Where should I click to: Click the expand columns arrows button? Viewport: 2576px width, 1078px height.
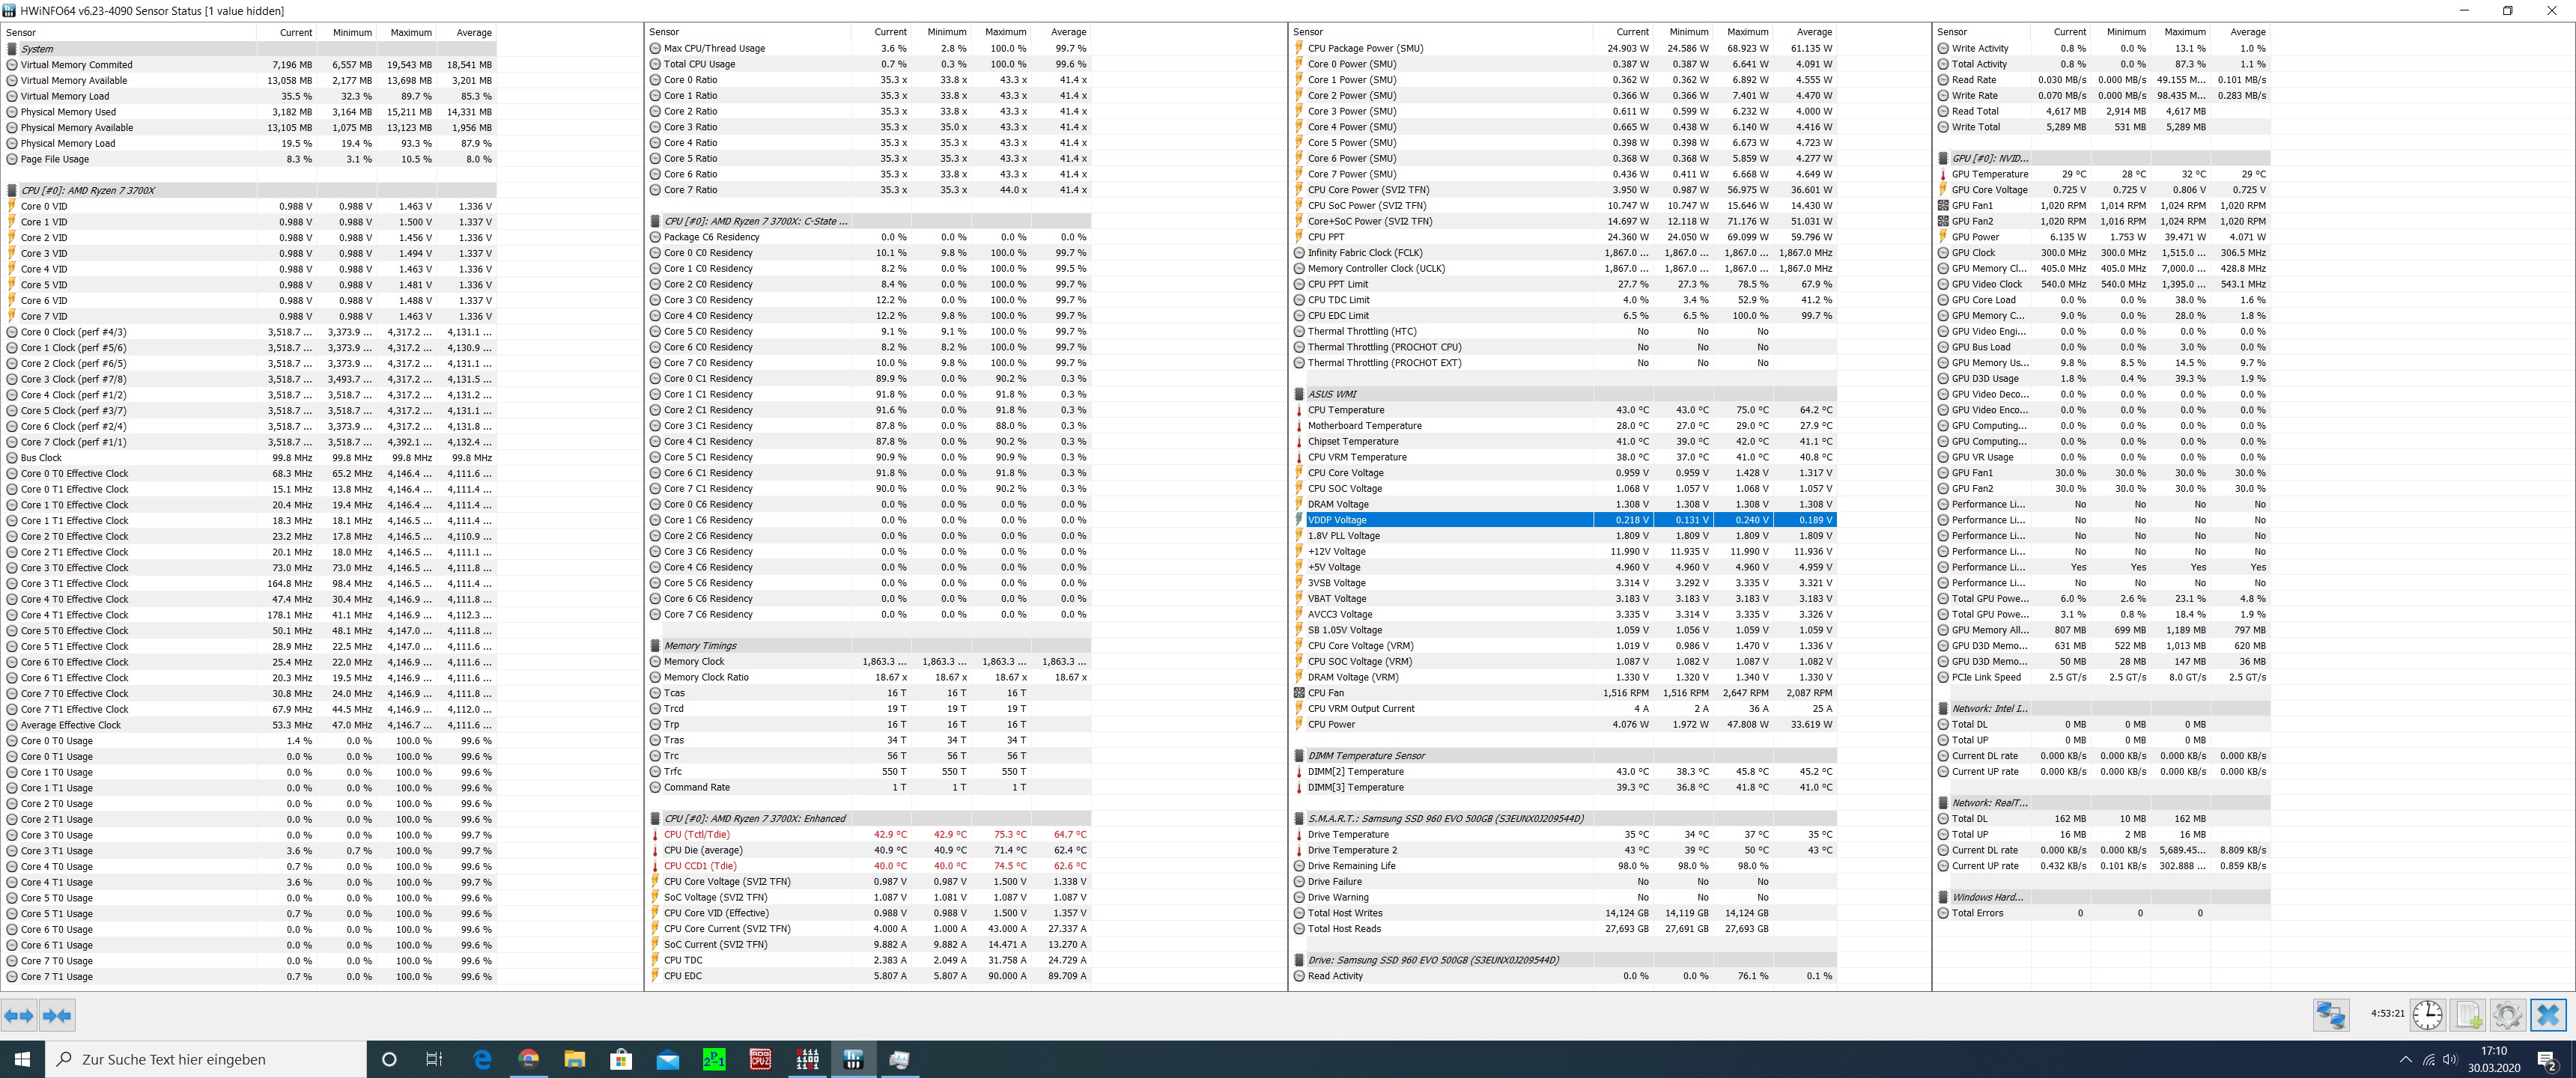tap(19, 1015)
